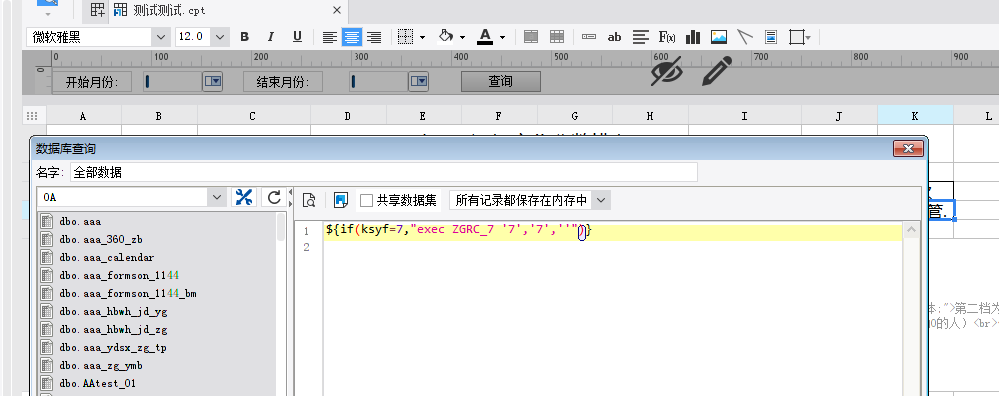Toggle italic text formatting

271,37
